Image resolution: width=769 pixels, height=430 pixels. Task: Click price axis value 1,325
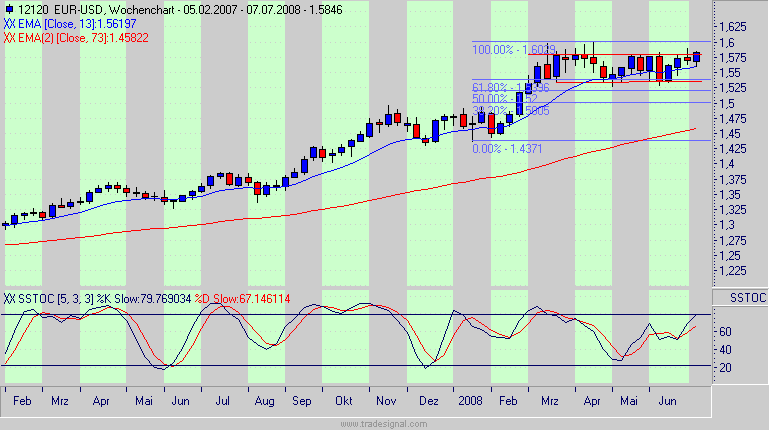733,210
